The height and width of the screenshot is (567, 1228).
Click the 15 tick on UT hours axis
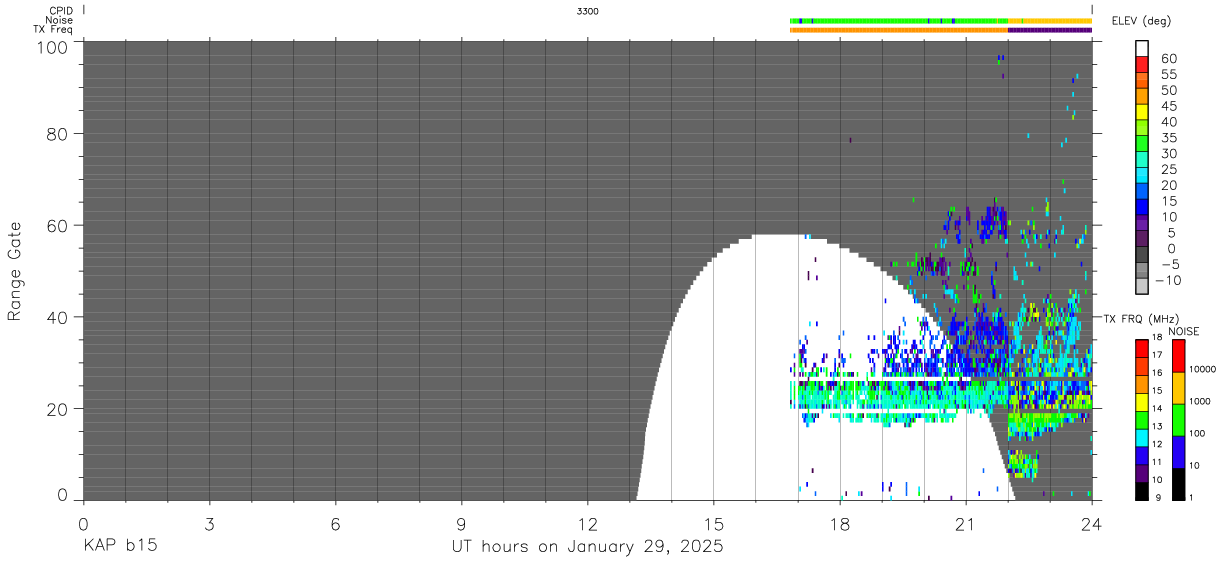click(x=714, y=523)
